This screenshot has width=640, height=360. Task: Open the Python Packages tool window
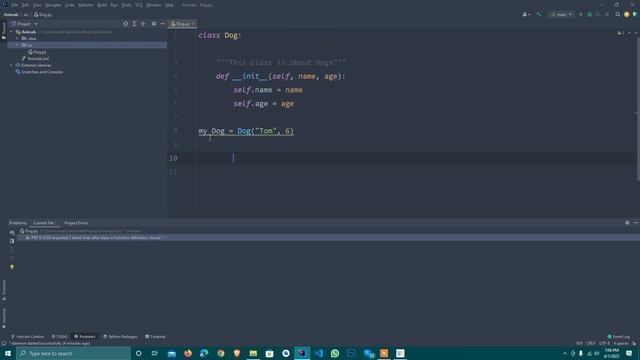pyautogui.click(x=120, y=336)
